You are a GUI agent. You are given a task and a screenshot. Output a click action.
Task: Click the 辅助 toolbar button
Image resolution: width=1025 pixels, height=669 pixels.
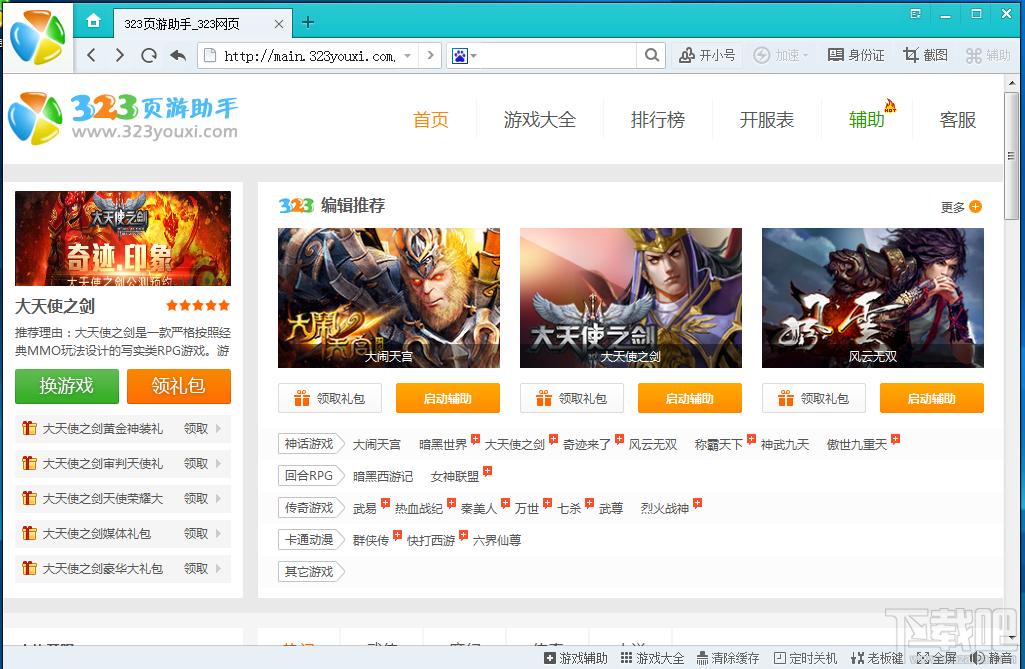pyautogui.click(x=988, y=56)
